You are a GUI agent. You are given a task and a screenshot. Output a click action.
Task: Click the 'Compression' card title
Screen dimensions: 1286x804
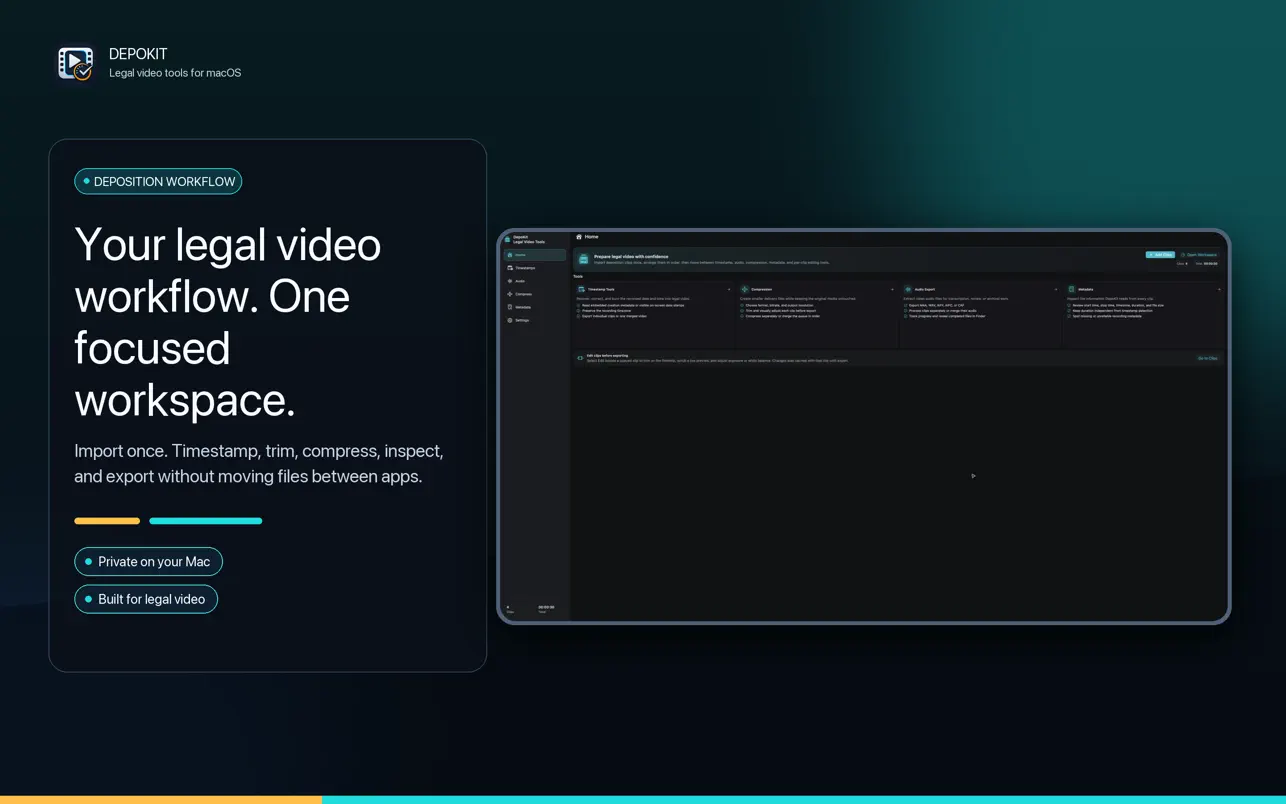(761, 289)
